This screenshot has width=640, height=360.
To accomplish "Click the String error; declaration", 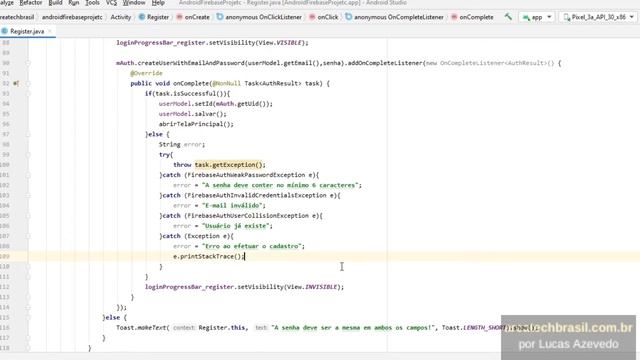I will pos(182,144).
